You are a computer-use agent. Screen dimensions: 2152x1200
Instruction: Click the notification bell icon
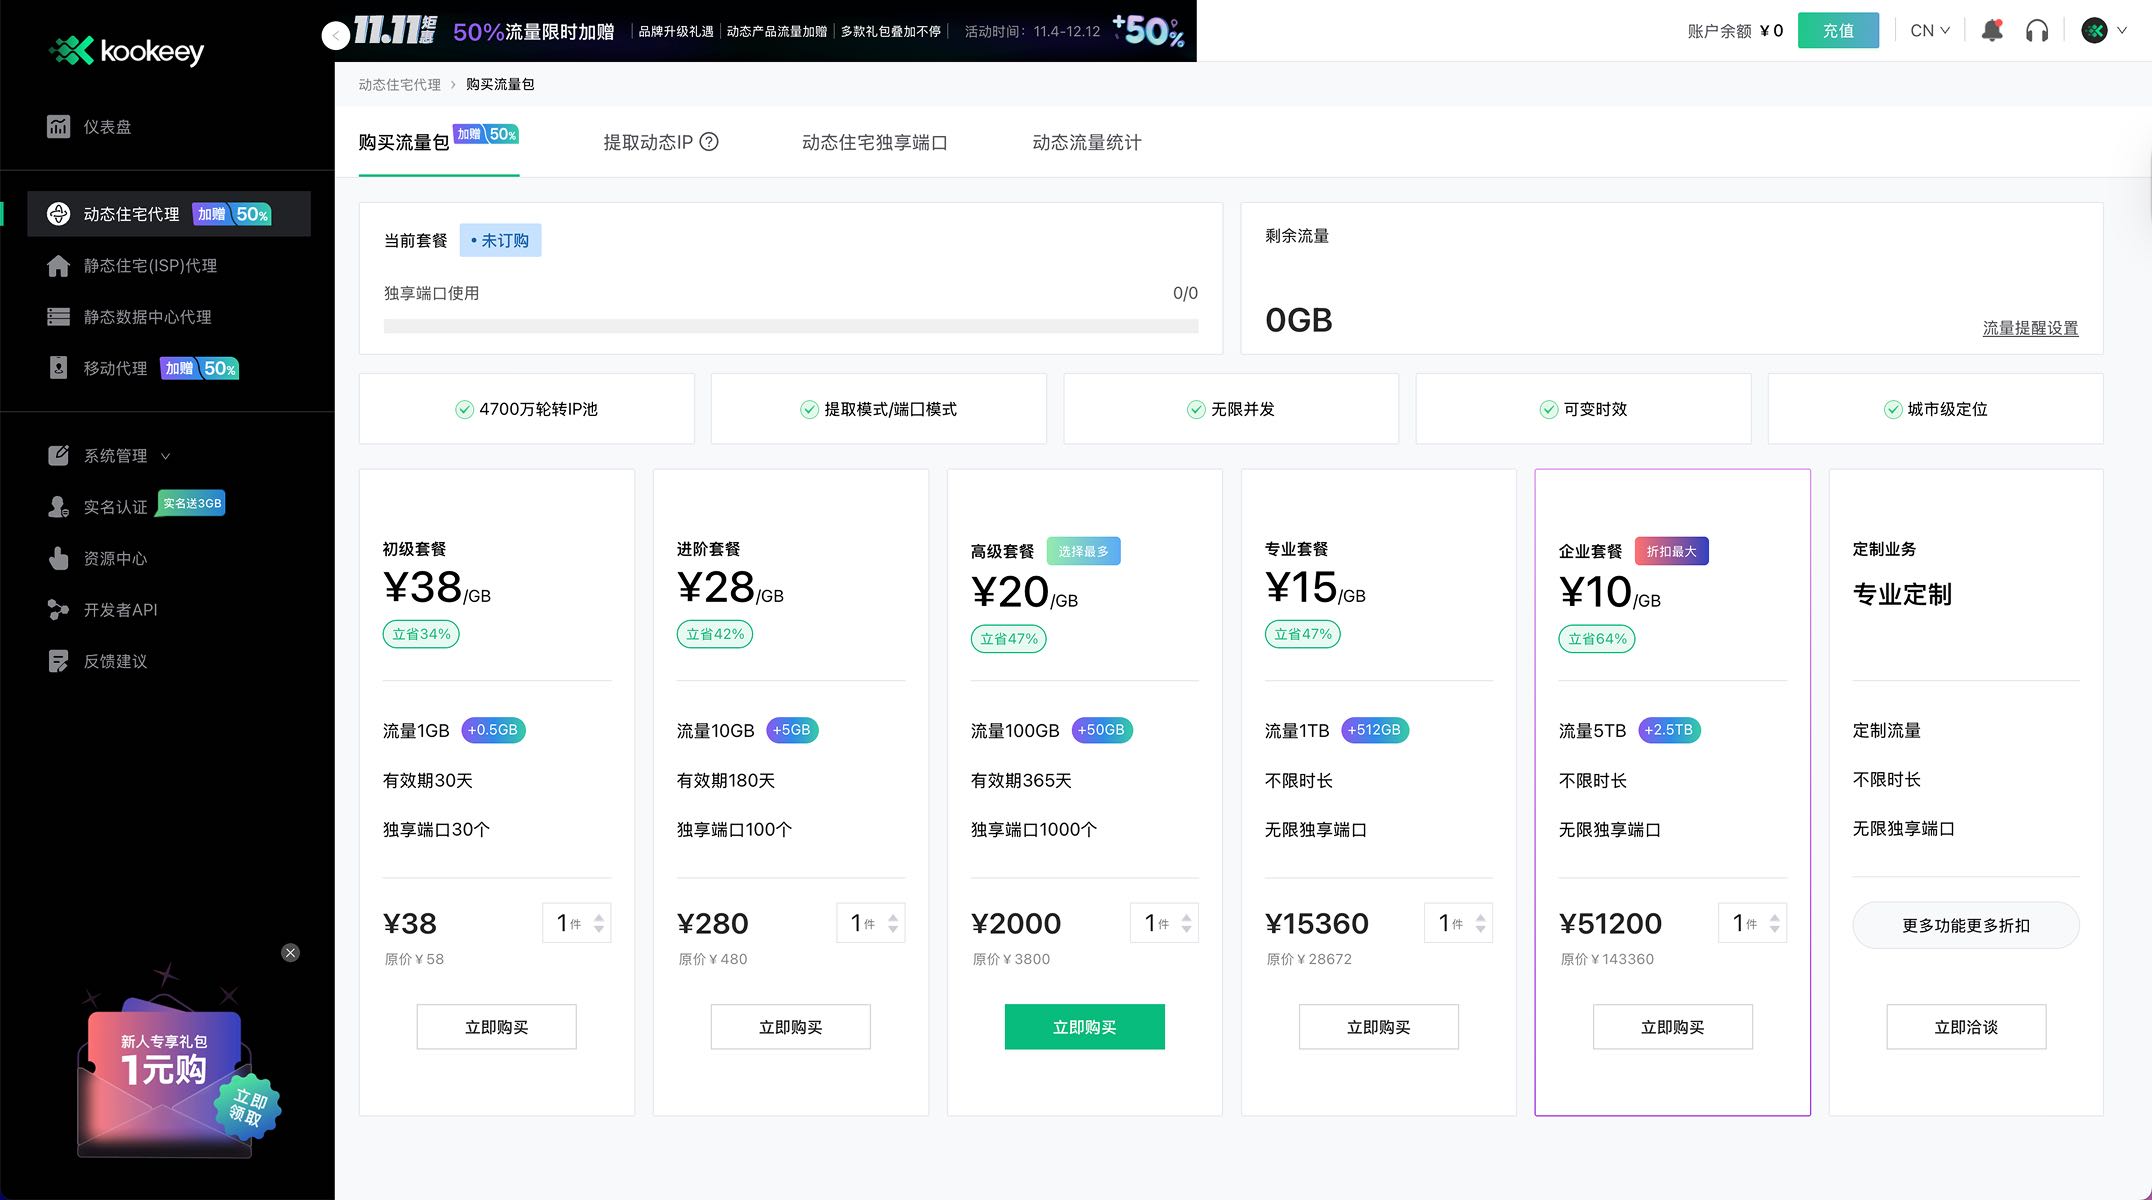tap(1992, 31)
